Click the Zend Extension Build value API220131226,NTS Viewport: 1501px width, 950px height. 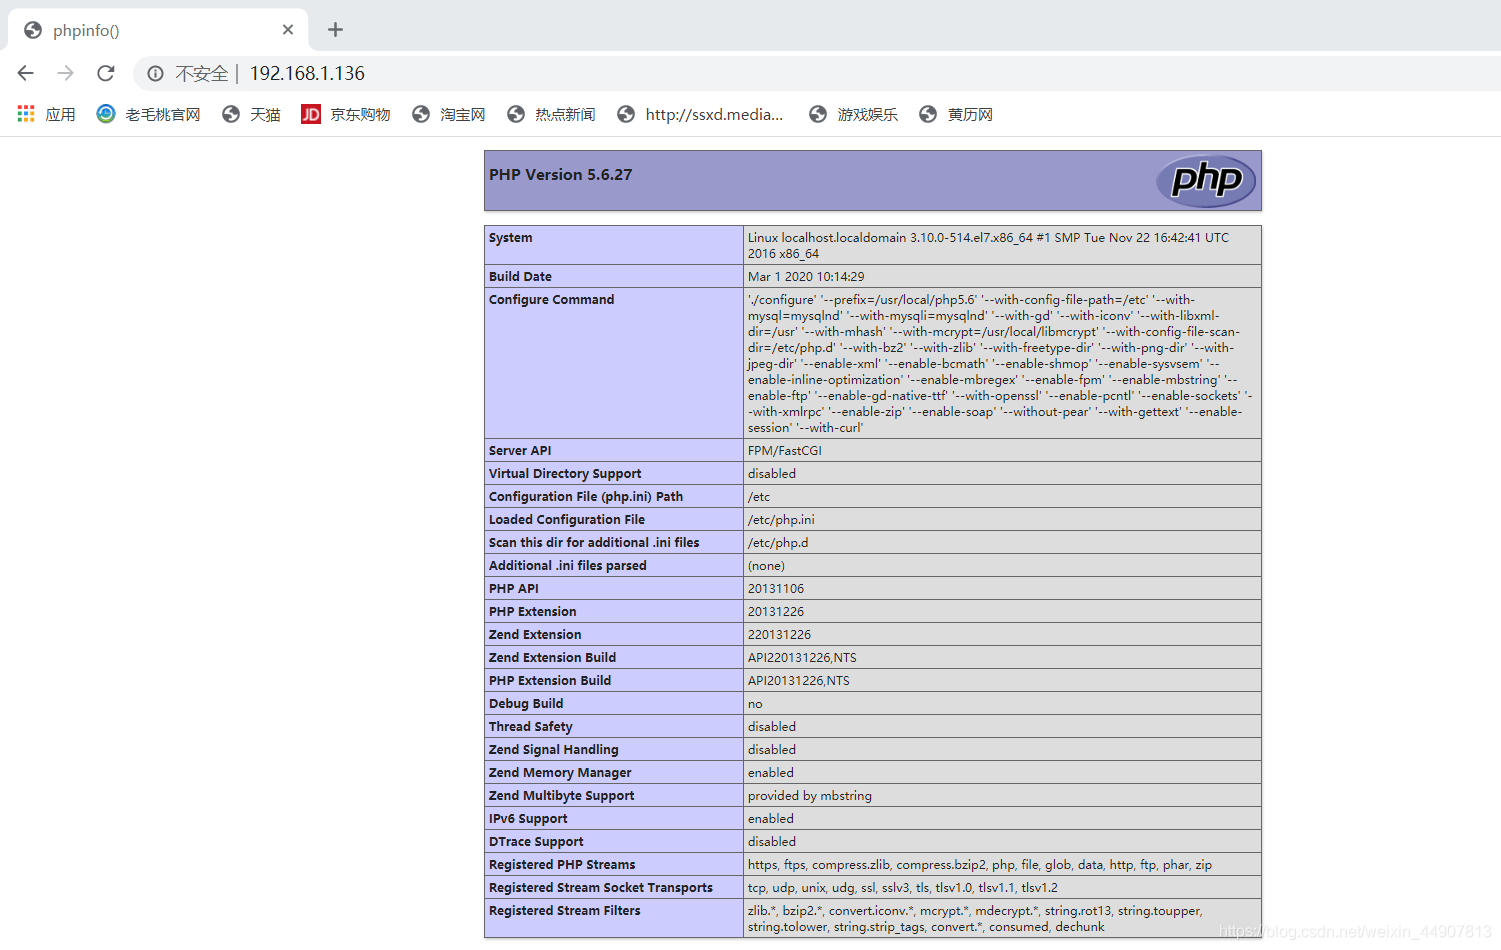coord(802,658)
